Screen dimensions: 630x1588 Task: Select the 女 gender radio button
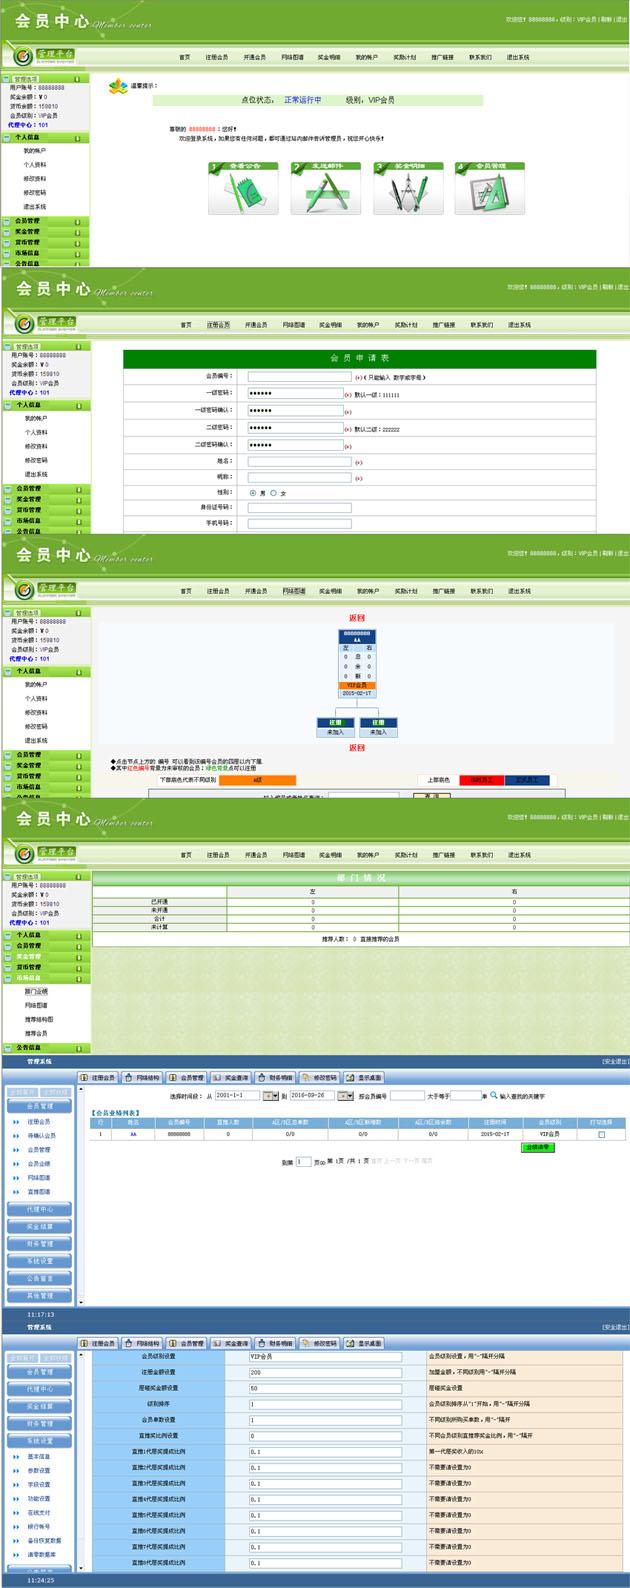click(273, 493)
